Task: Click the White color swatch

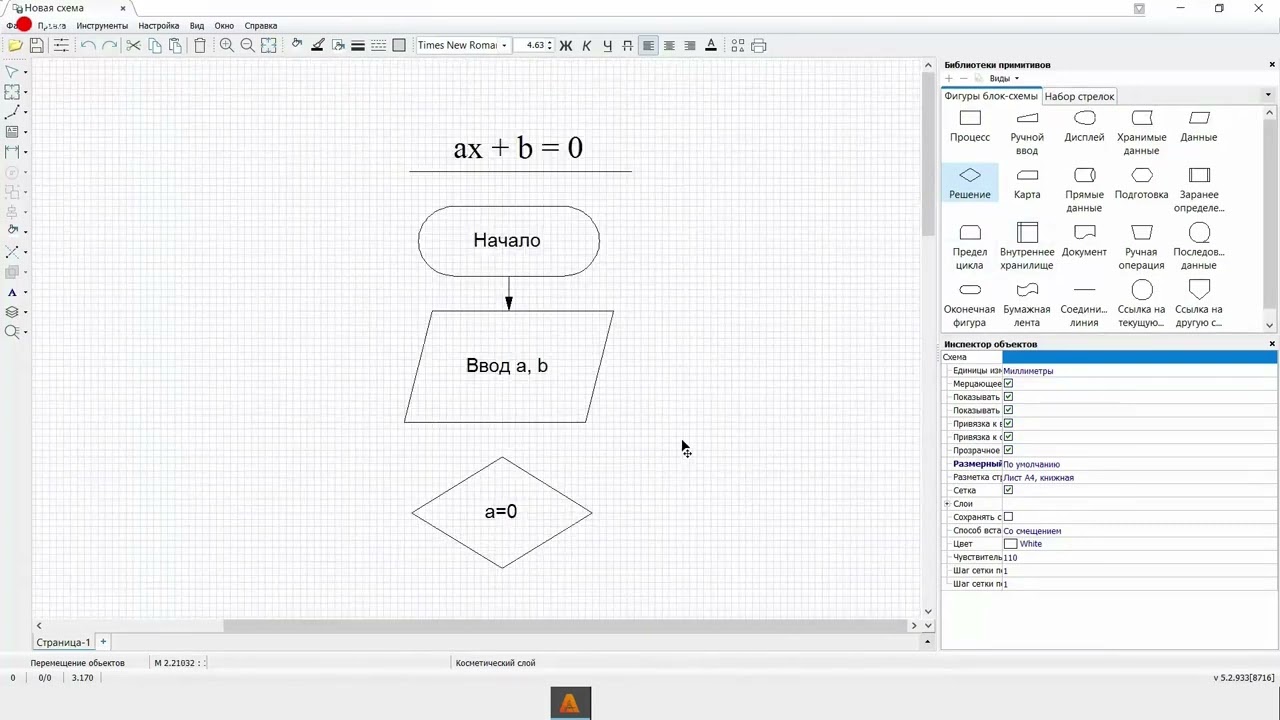Action: [x=1010, y=544]
